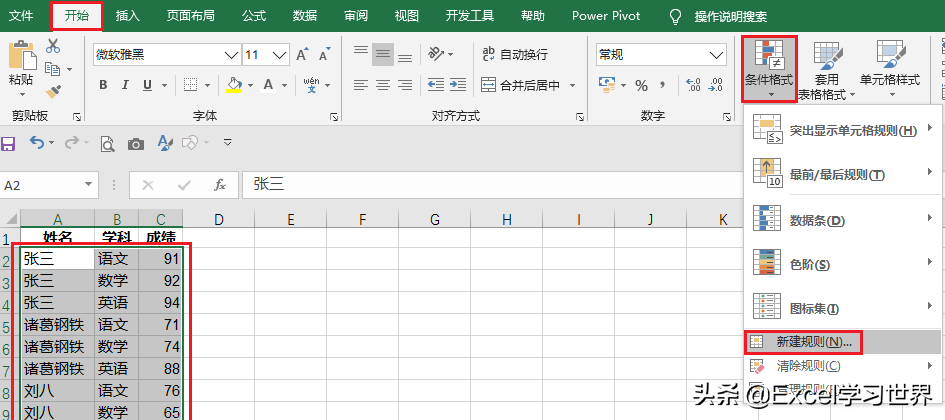Open the Power Pivot tab
This screenshot has height=420, width=945.
[x=606, y=16]
